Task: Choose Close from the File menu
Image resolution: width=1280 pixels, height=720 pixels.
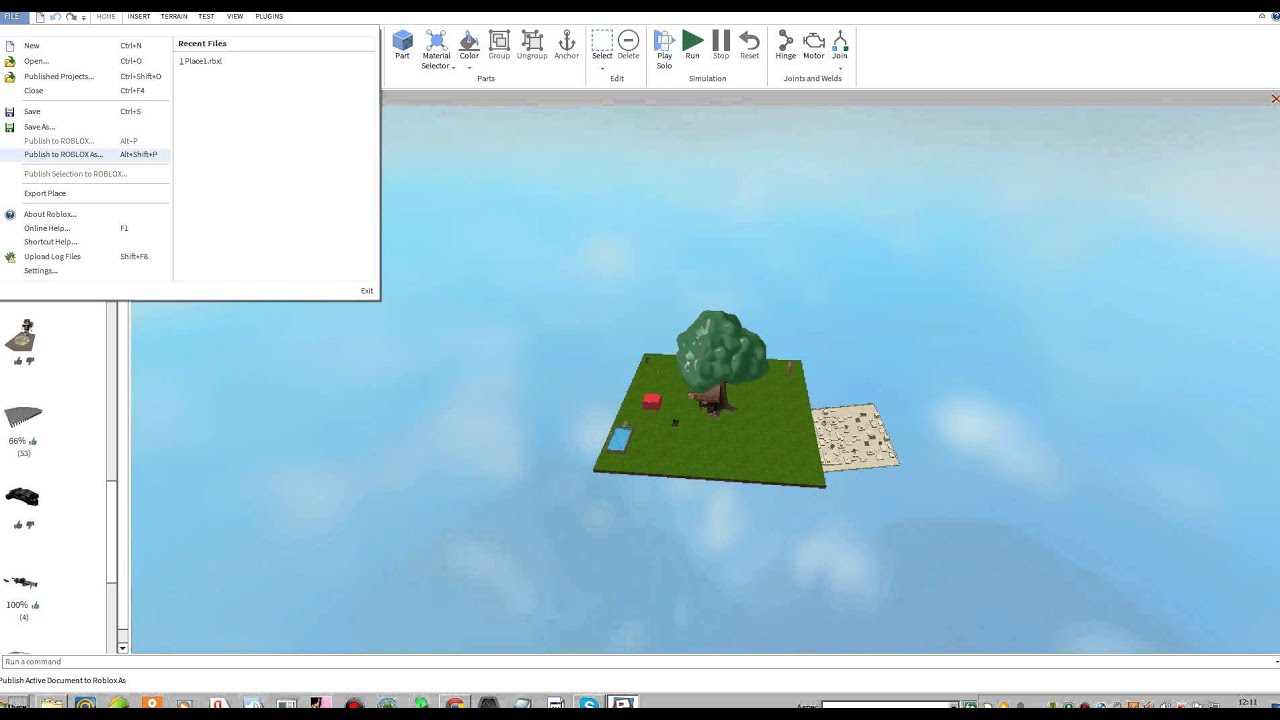Action: click(x=86, y=91)
